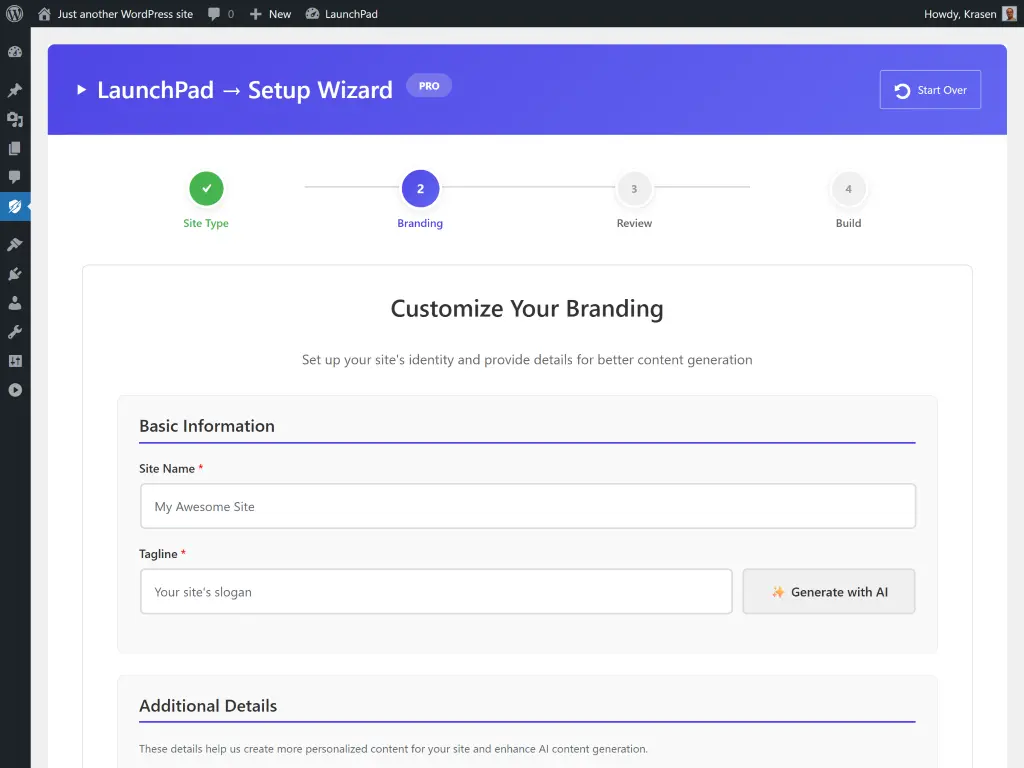Expand the Setup Wizard disclosure triangle
The image size is (1024, 768).
tap(82, 89)
